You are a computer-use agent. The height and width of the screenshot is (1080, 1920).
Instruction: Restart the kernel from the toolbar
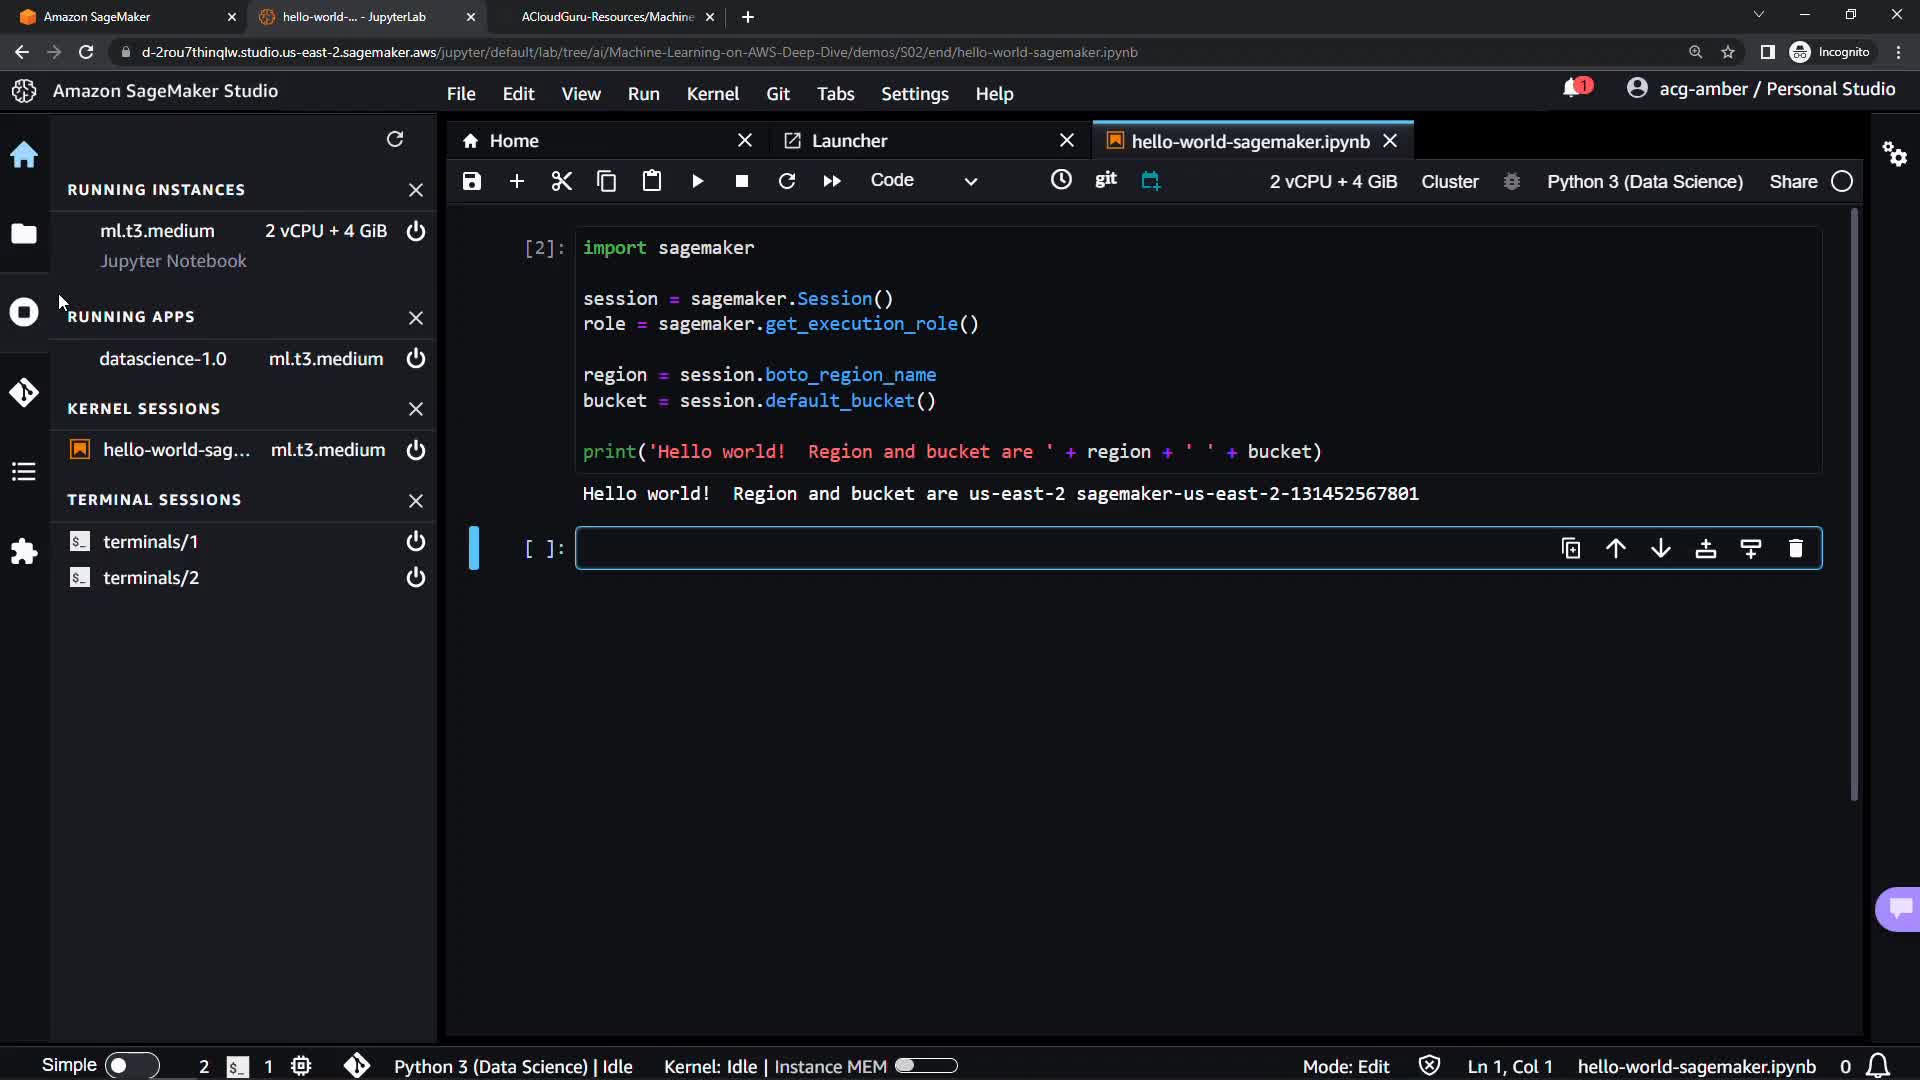tap(787, 181)
